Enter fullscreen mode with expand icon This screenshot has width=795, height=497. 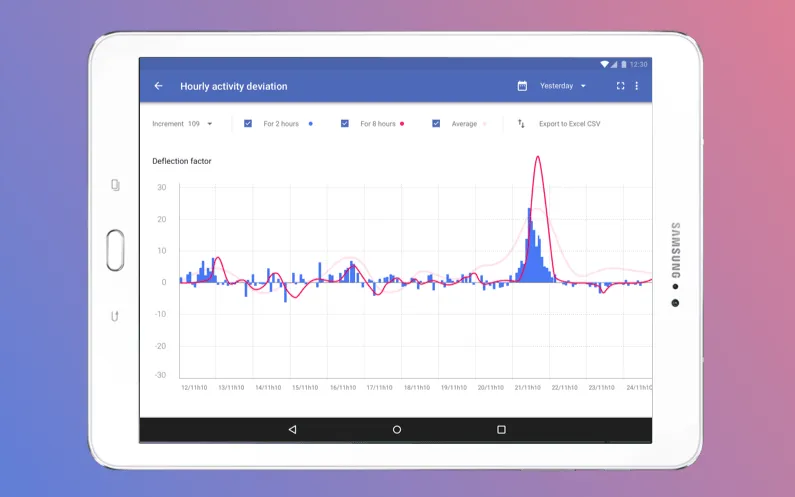point(620,86)
